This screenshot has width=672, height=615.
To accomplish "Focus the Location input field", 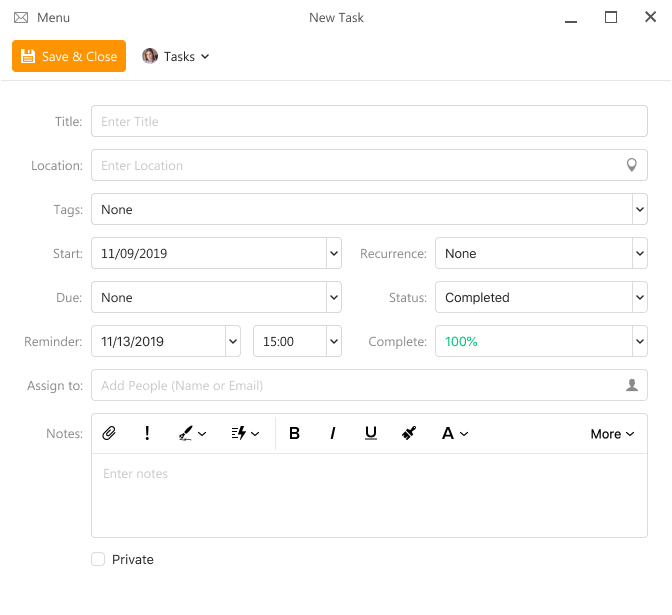I will pos(369,165).
